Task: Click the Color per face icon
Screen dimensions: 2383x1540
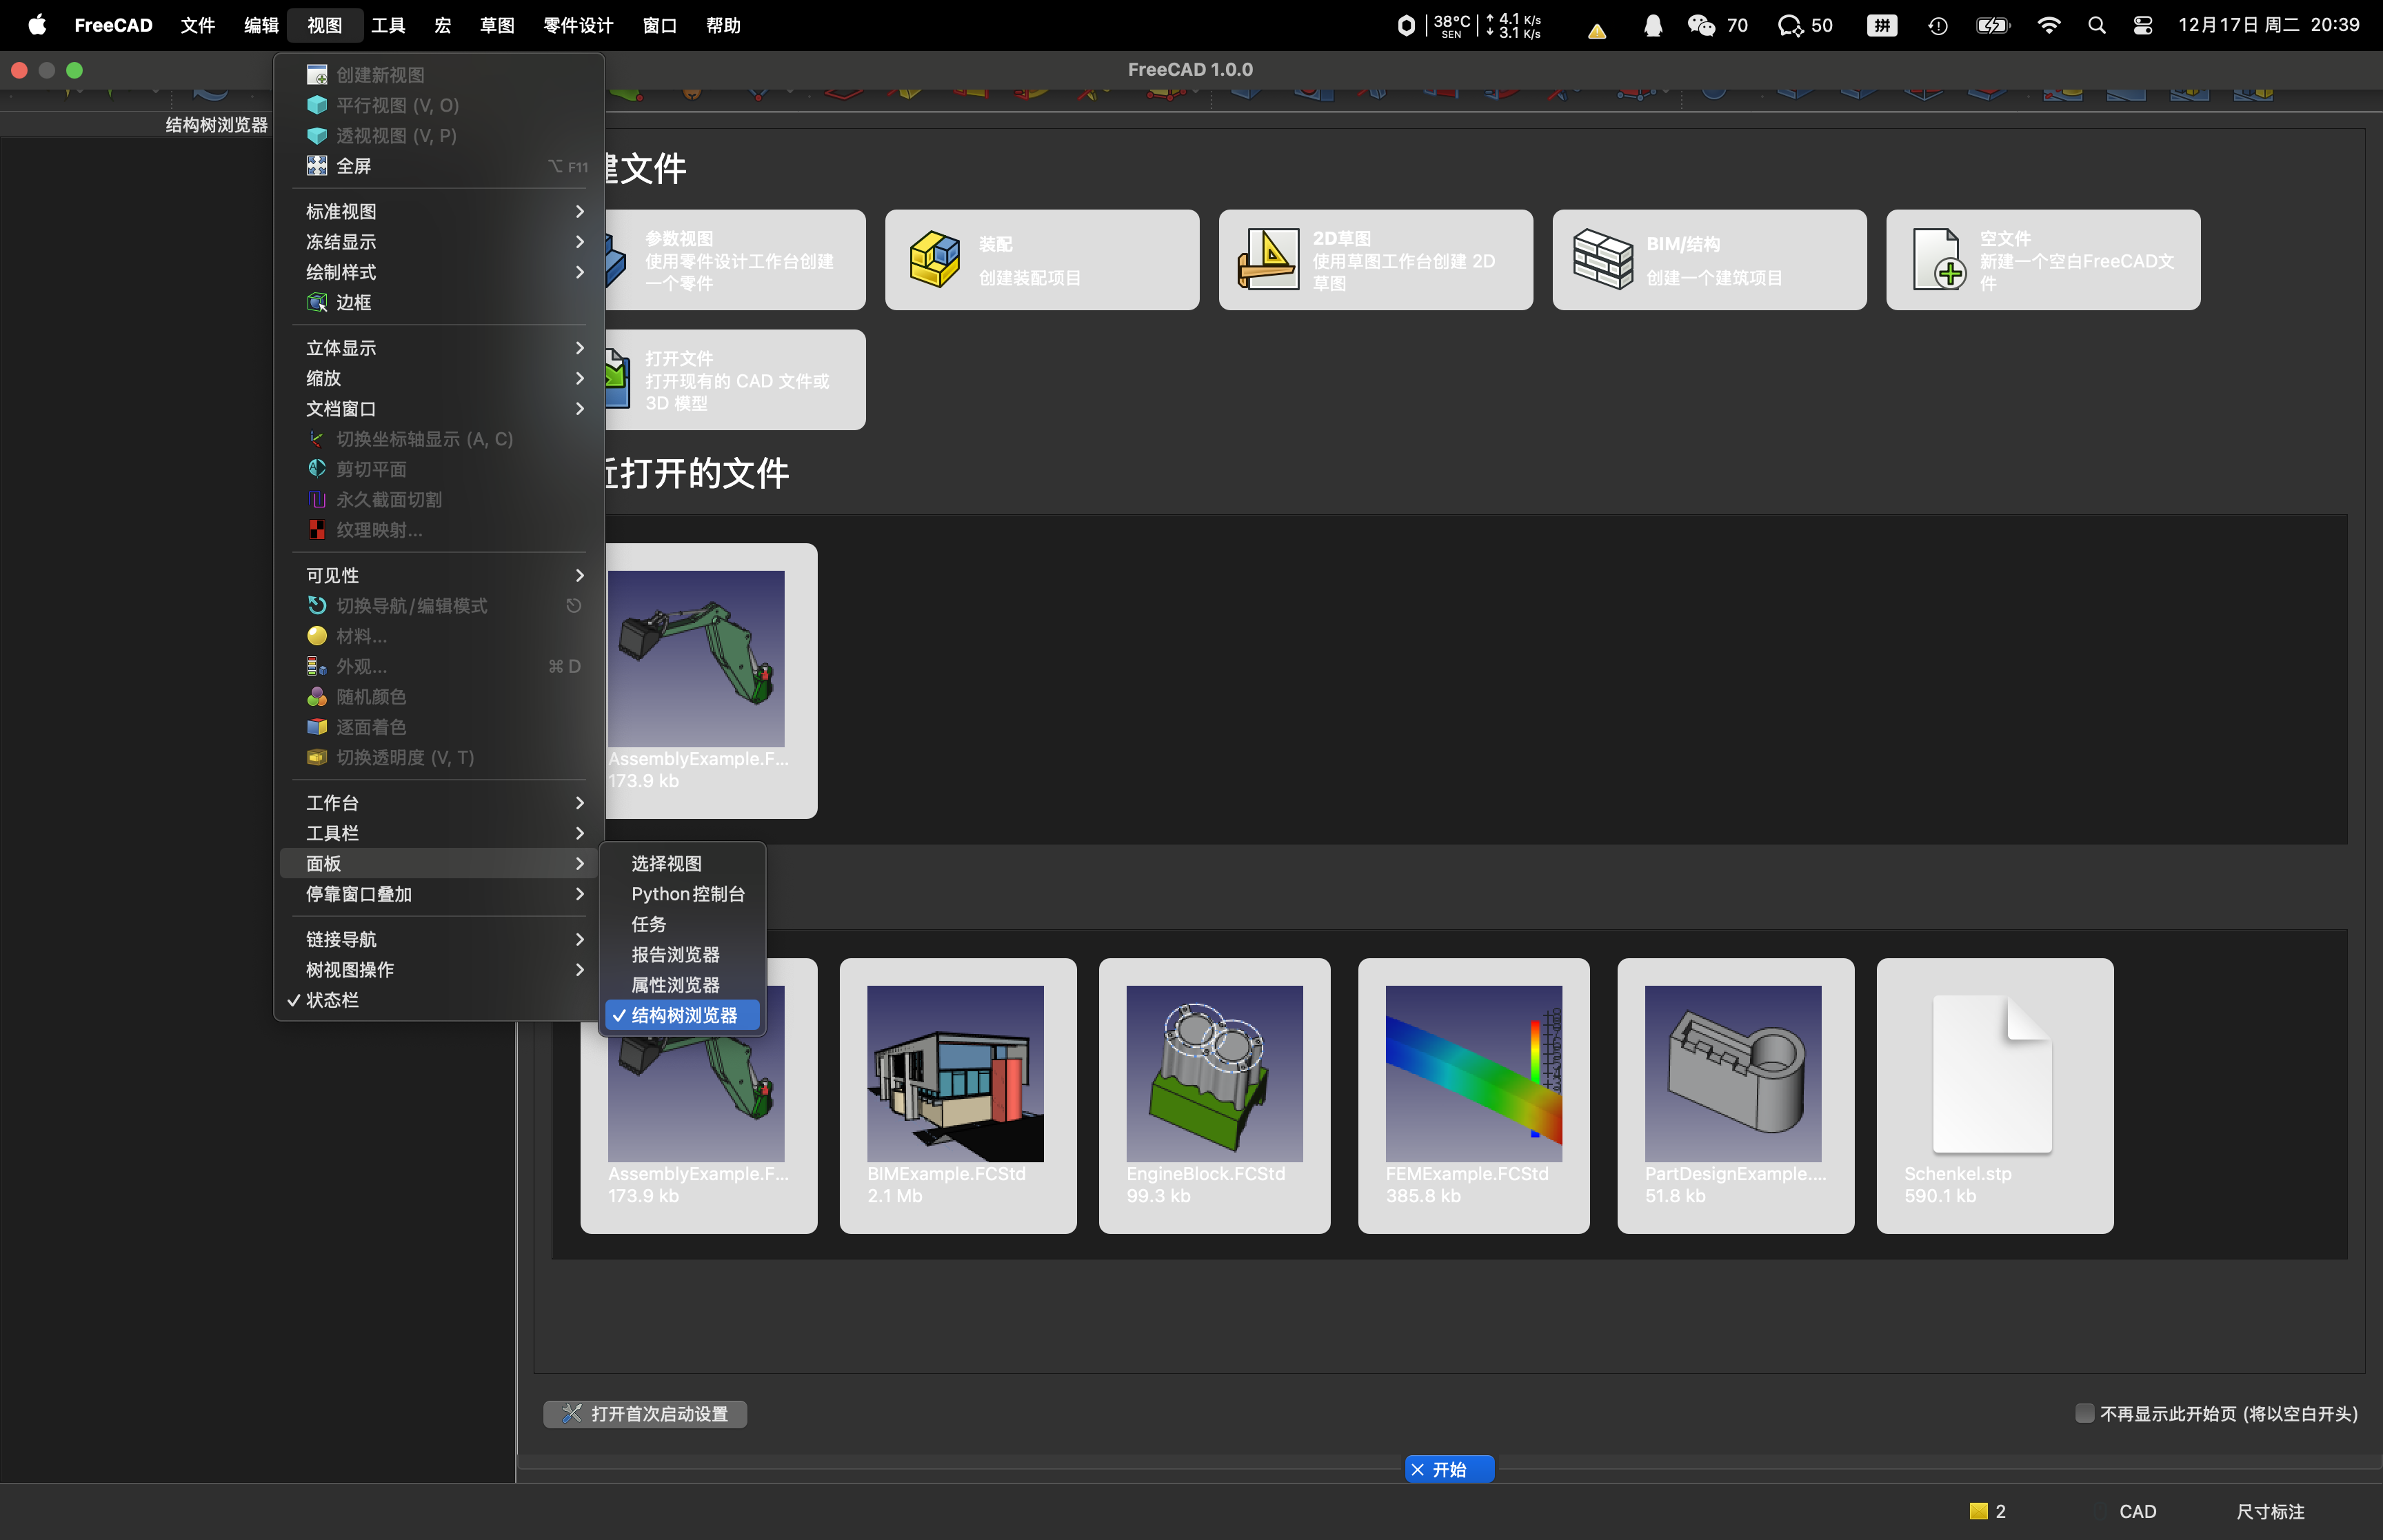Action: 317,727
